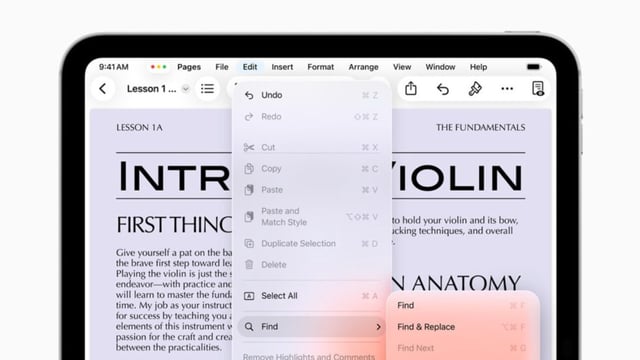Open the outline list view icon
This screenshot has height=360, width=640.
click(x=207, y=89)
